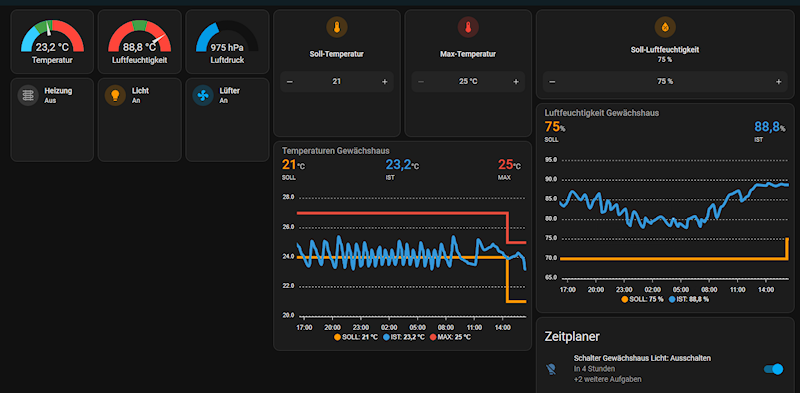800x393 pixels.
Task: Open the Luftdruck gauge card
Action: (227, 42)
